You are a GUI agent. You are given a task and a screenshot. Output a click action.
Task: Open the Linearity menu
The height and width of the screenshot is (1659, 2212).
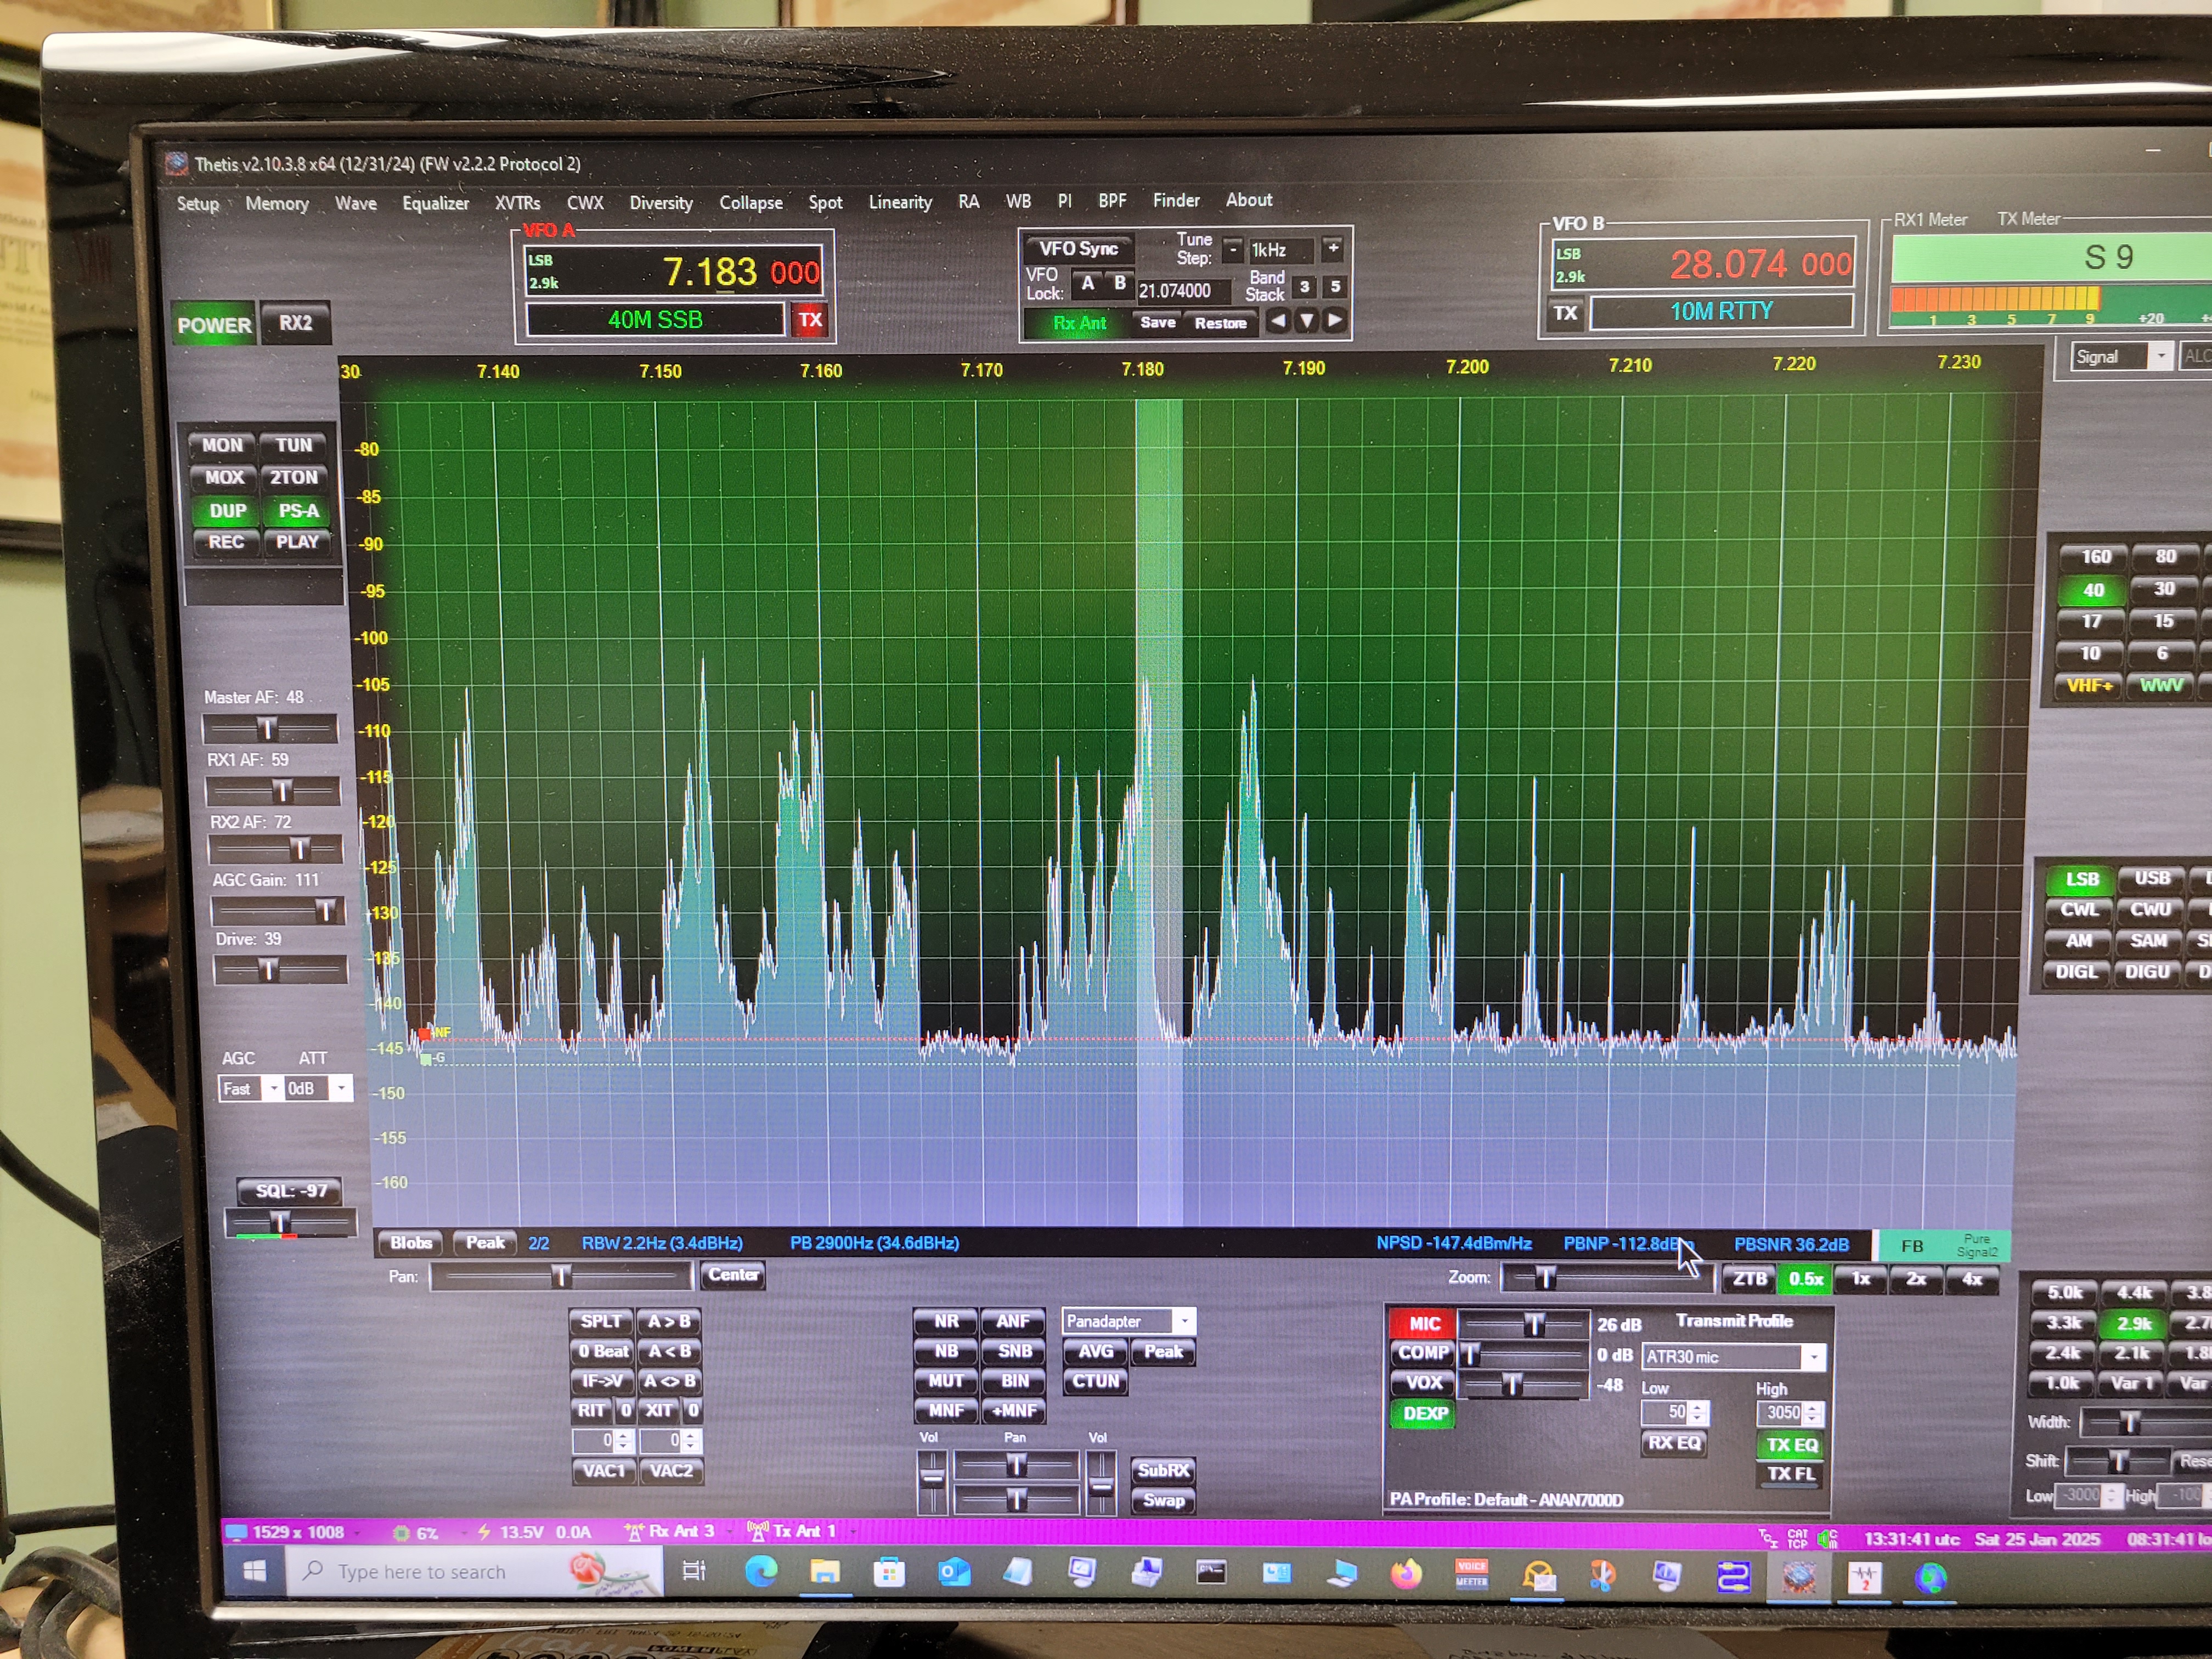tap(900, 202)
